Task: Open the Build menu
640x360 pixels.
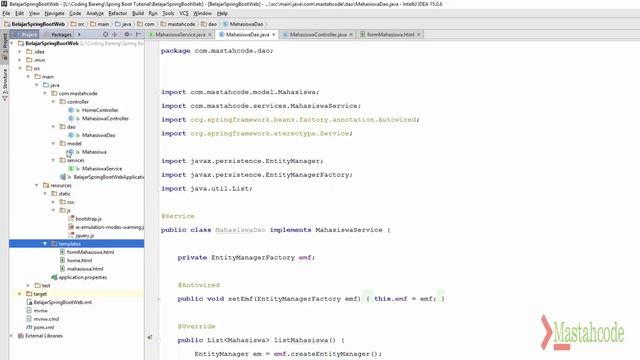Action: point(138,13)
